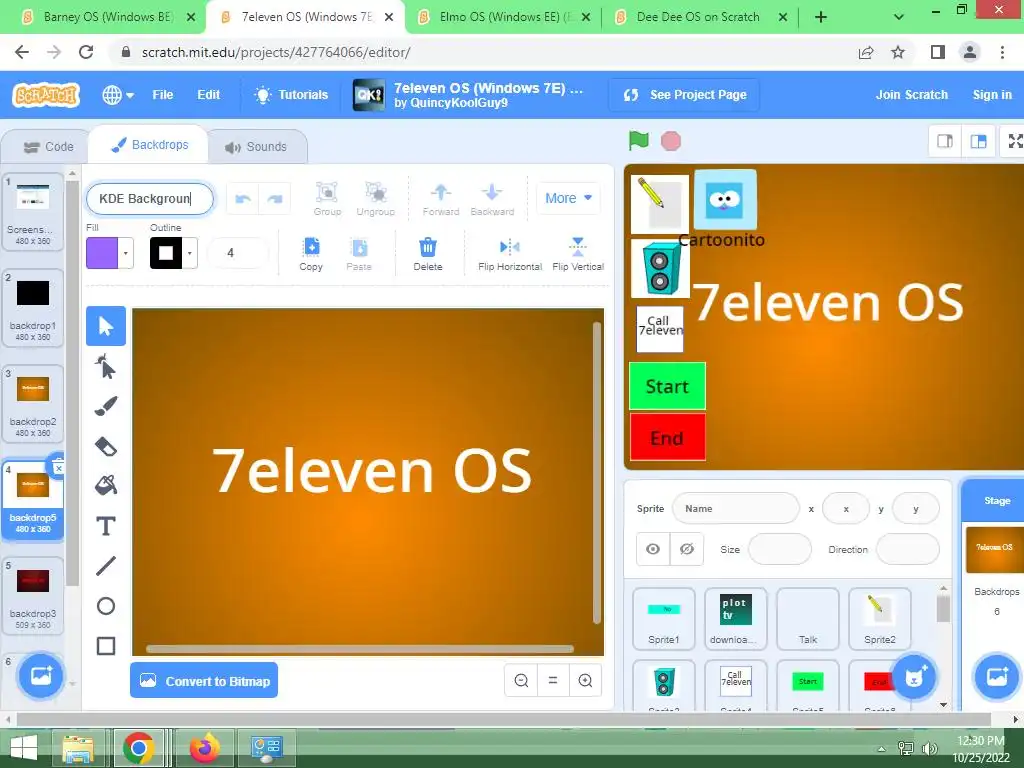
Task: Switch to Dee Dee OS browser tab
Action: pos(699,17)
